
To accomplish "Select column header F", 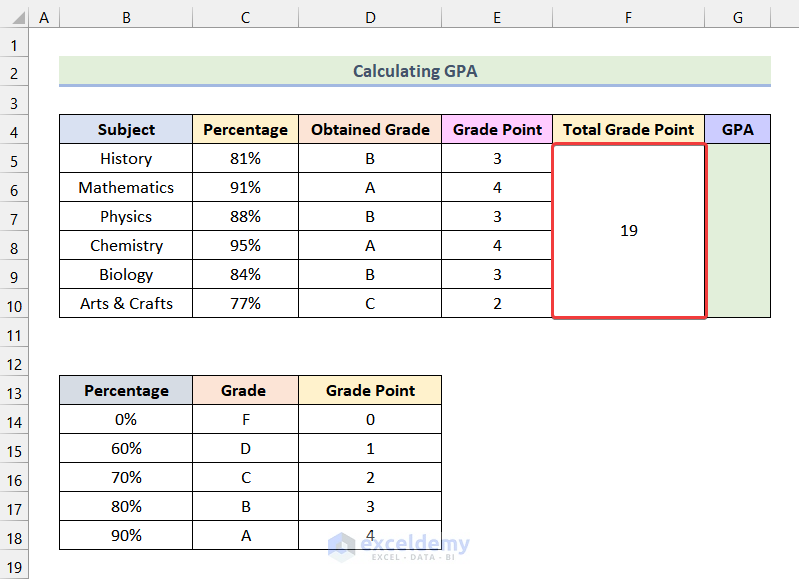I will (628, 18).
